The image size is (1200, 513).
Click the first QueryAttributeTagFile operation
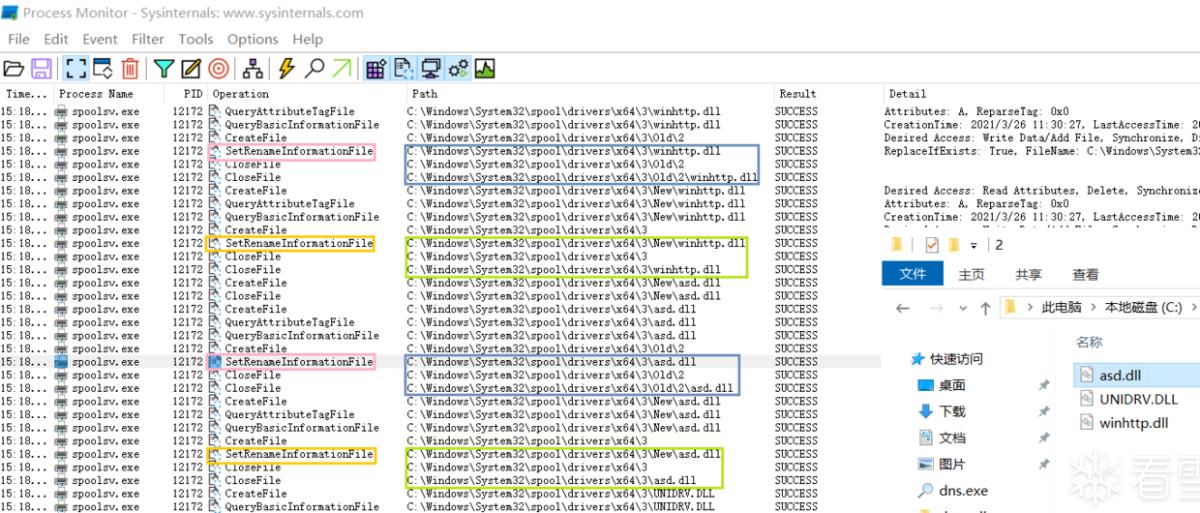pos(289,111)
